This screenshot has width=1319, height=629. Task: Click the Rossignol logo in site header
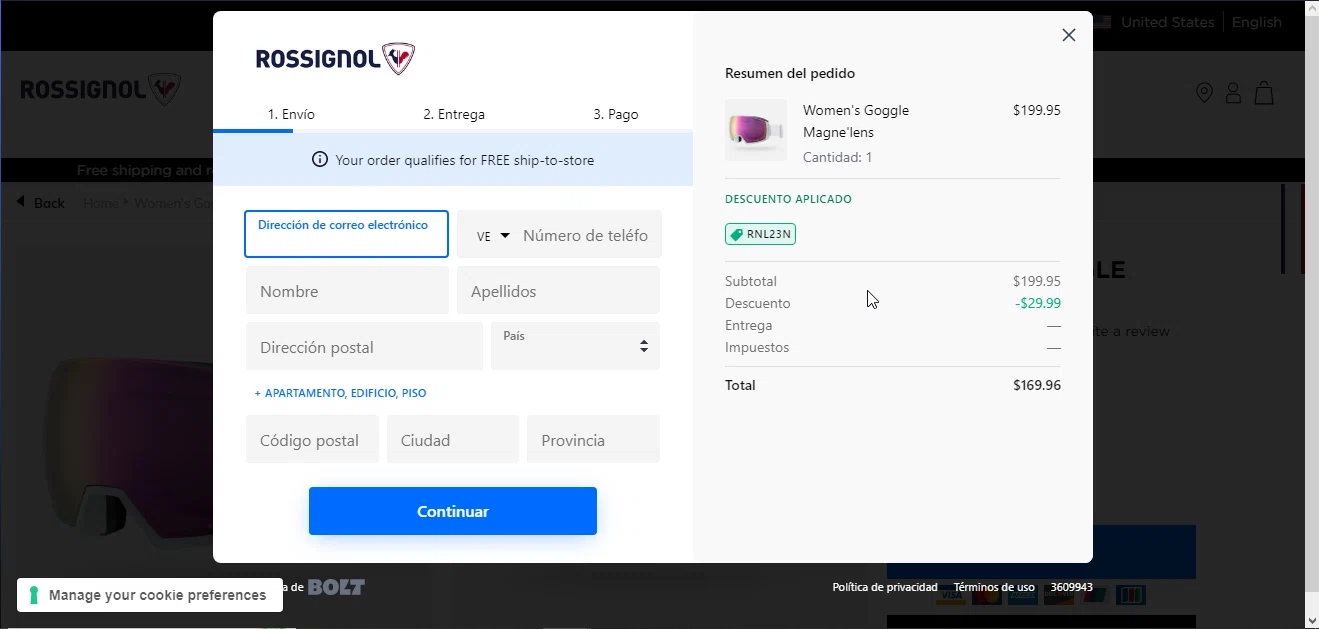tap(100, 89)
